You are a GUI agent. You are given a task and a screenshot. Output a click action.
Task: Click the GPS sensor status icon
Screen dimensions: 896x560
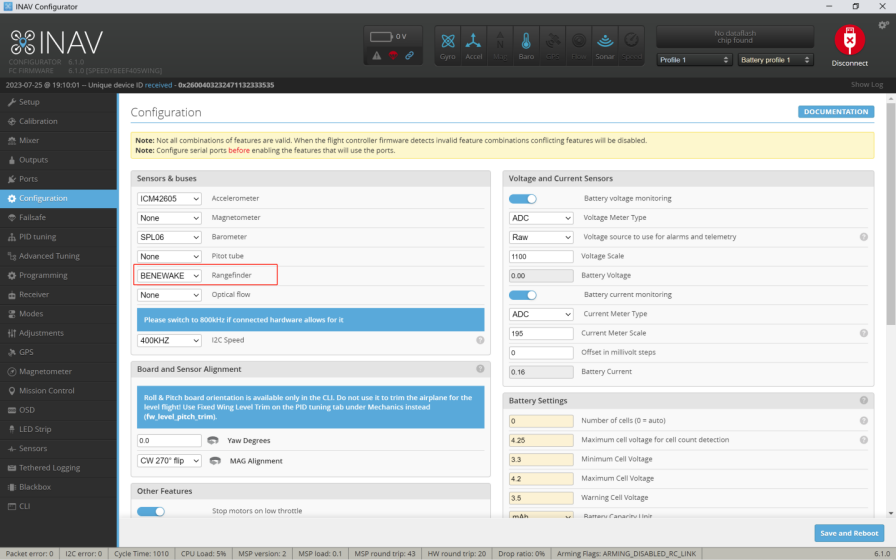pos(553,46)
